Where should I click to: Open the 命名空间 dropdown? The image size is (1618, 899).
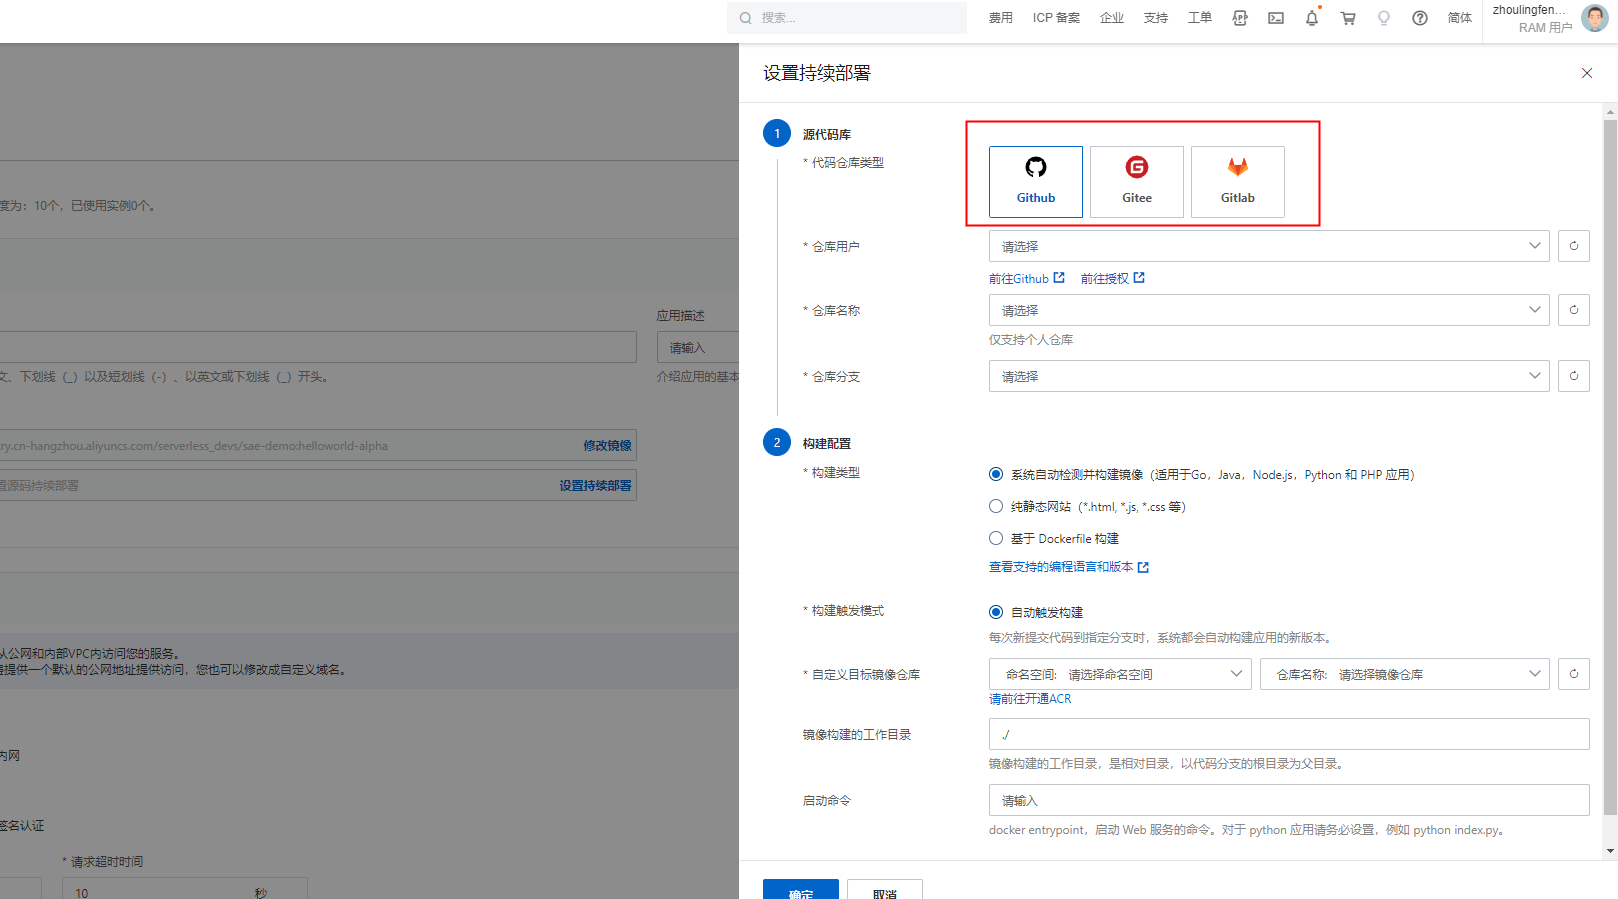(1120, 674)
